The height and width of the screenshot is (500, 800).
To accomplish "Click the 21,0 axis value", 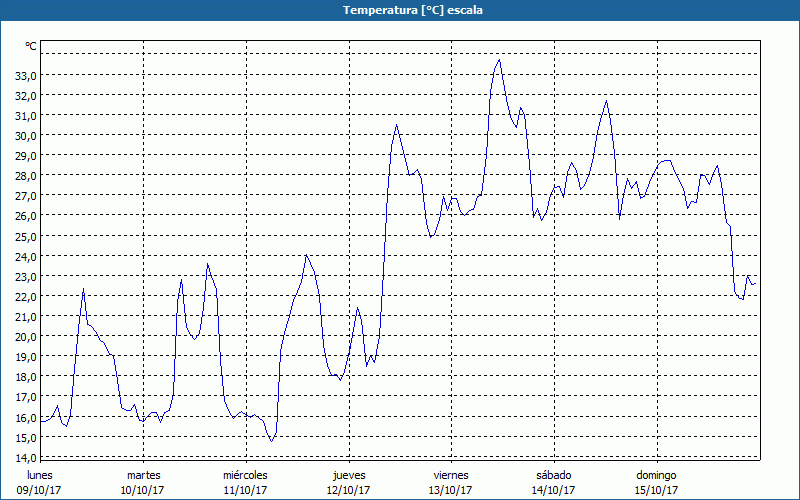I will [x=25, y=317].
